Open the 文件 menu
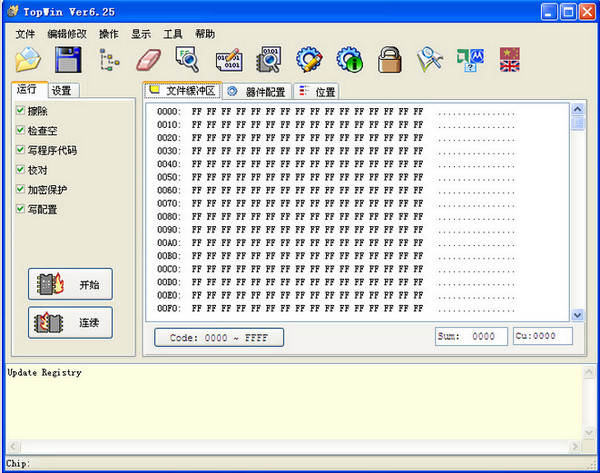 (25, 34)
